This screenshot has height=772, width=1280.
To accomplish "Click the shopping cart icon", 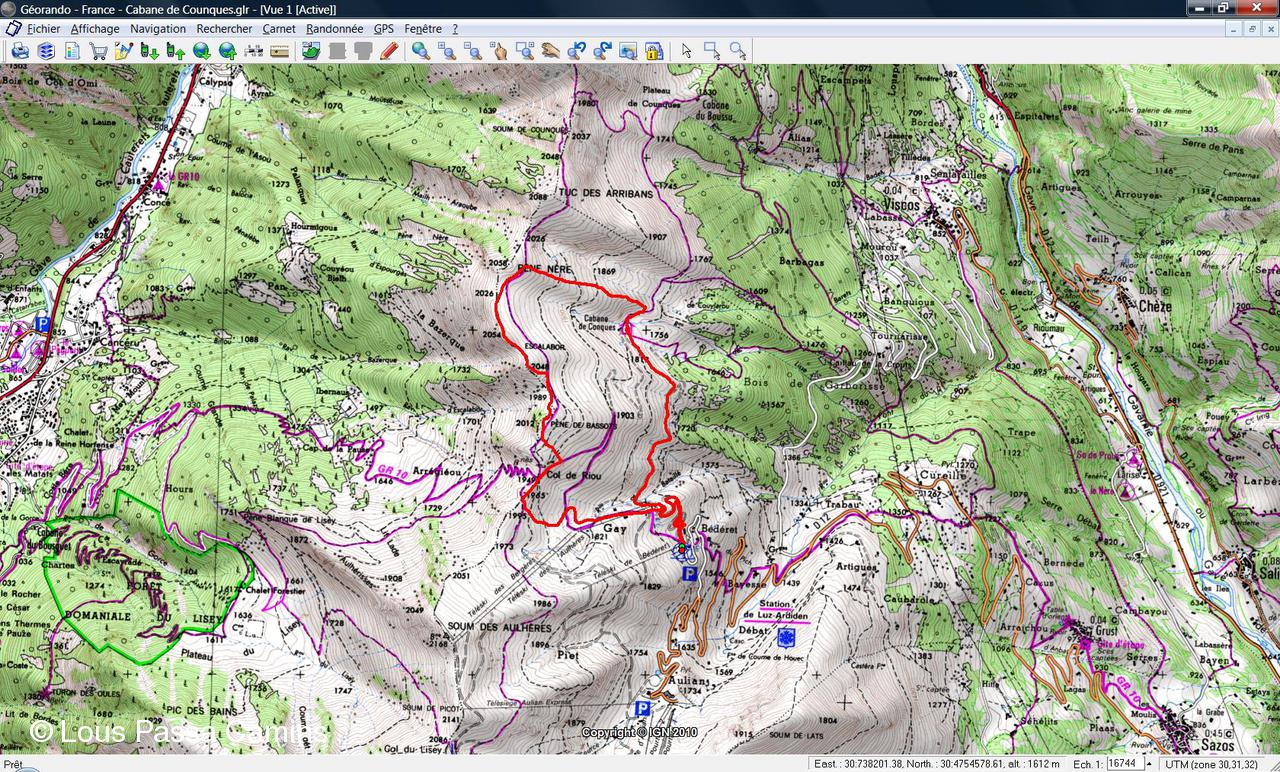I will click(98, 51).
